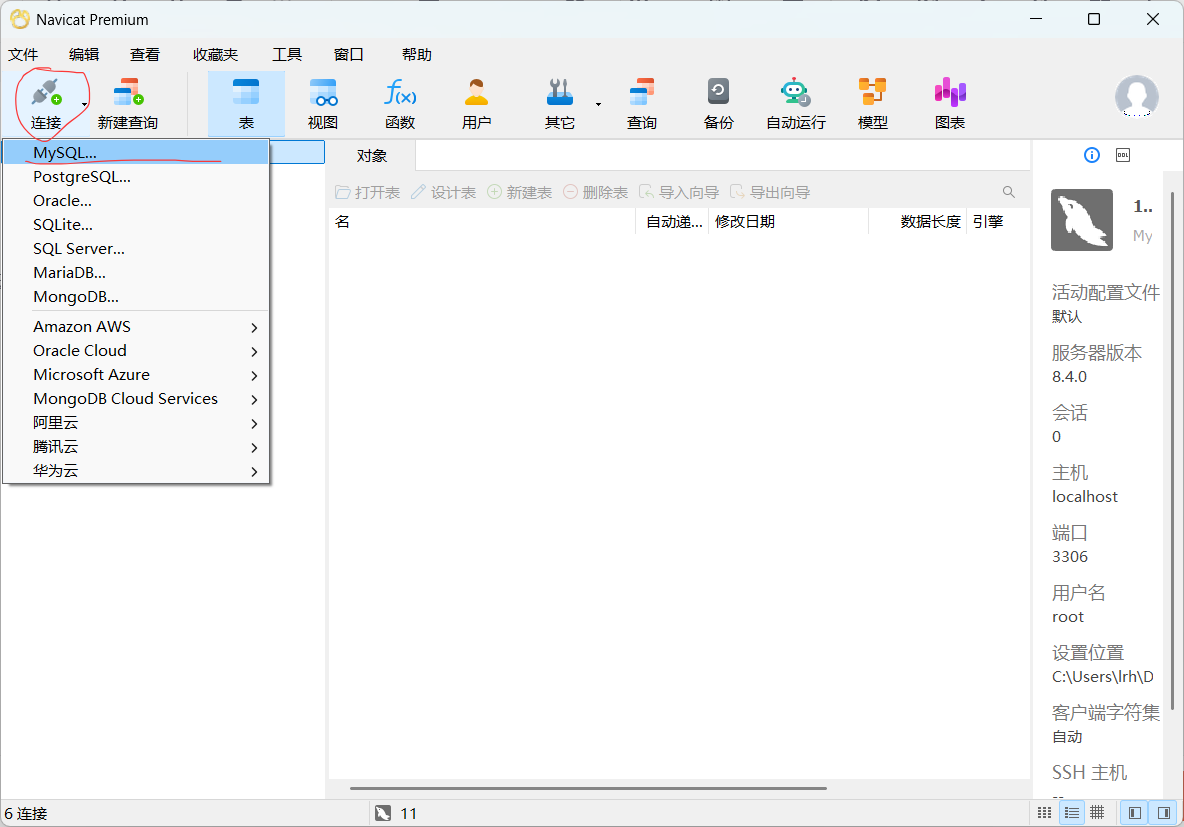Sort by the 名 (Name) column header
Screen dimensions: 1184x827
pos(482,222)
